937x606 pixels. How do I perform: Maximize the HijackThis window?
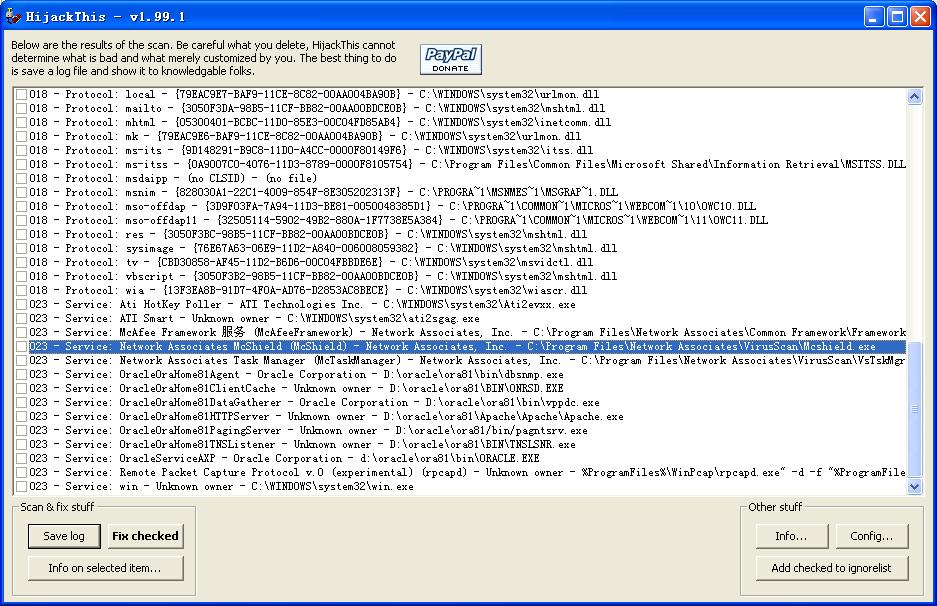coord(898,16)
